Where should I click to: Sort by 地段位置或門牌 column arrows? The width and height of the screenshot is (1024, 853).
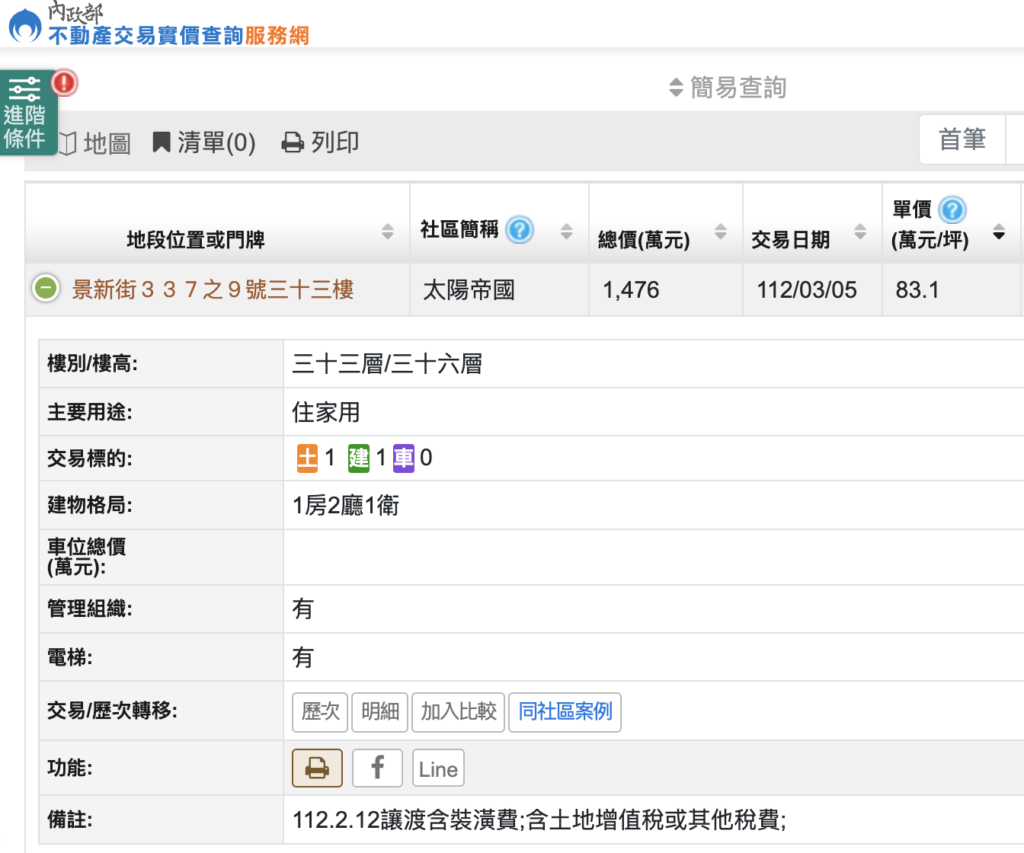click(388, 232)
